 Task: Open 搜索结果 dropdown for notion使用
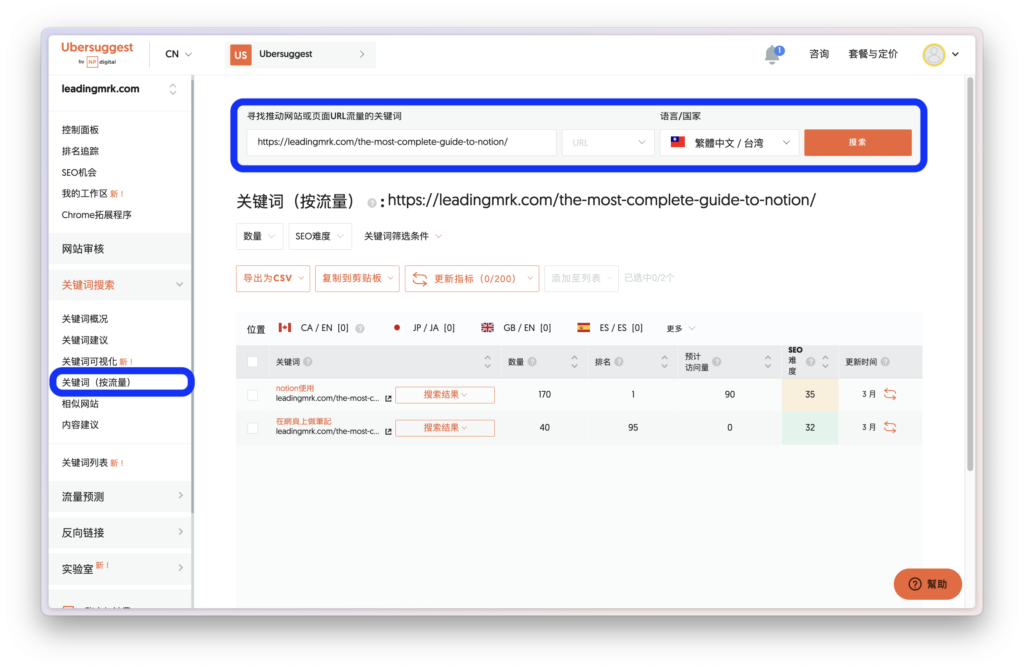pyautogui.click(x=445, y=394)
